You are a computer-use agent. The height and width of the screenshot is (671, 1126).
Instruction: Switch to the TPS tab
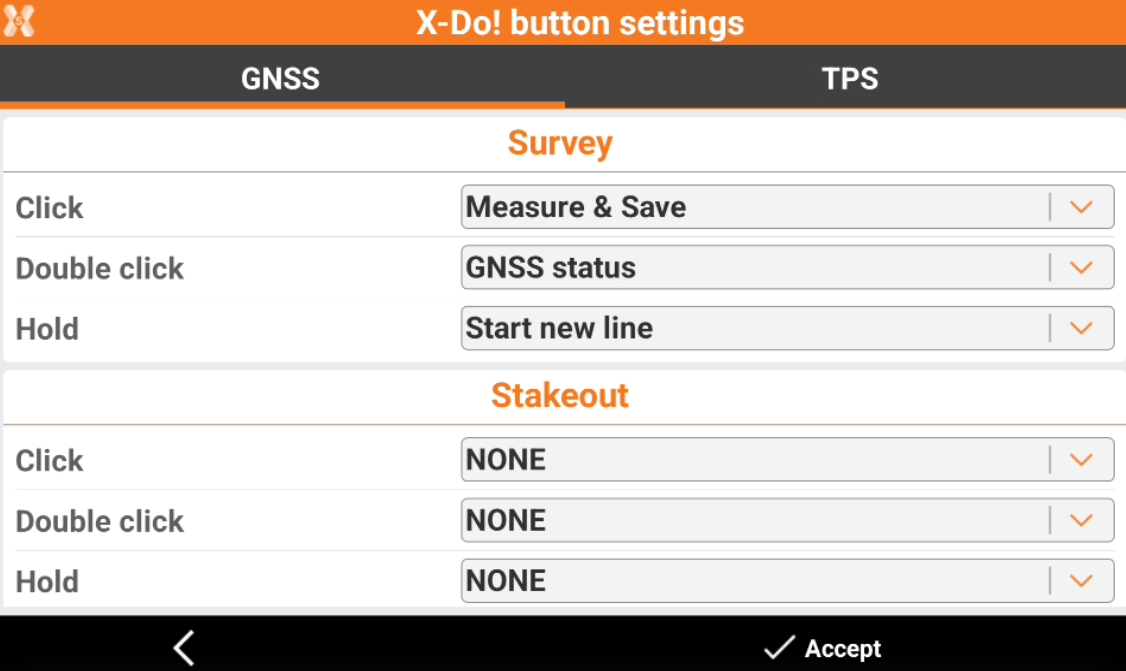click(x=849, y=78)
